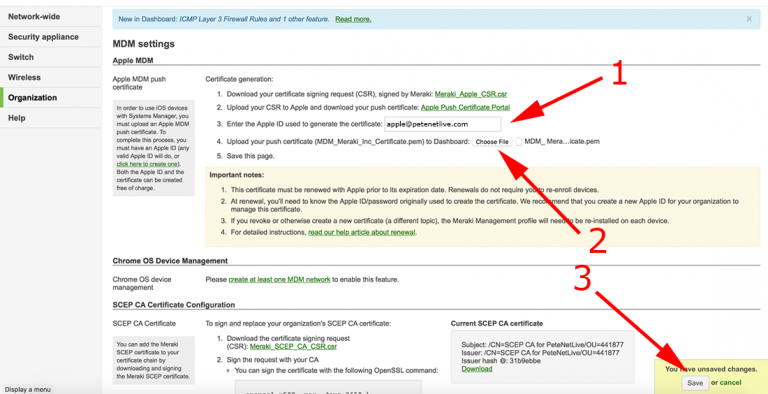Open the Security appliance menu
768x394 pixels.
click(x=50, y=37)
